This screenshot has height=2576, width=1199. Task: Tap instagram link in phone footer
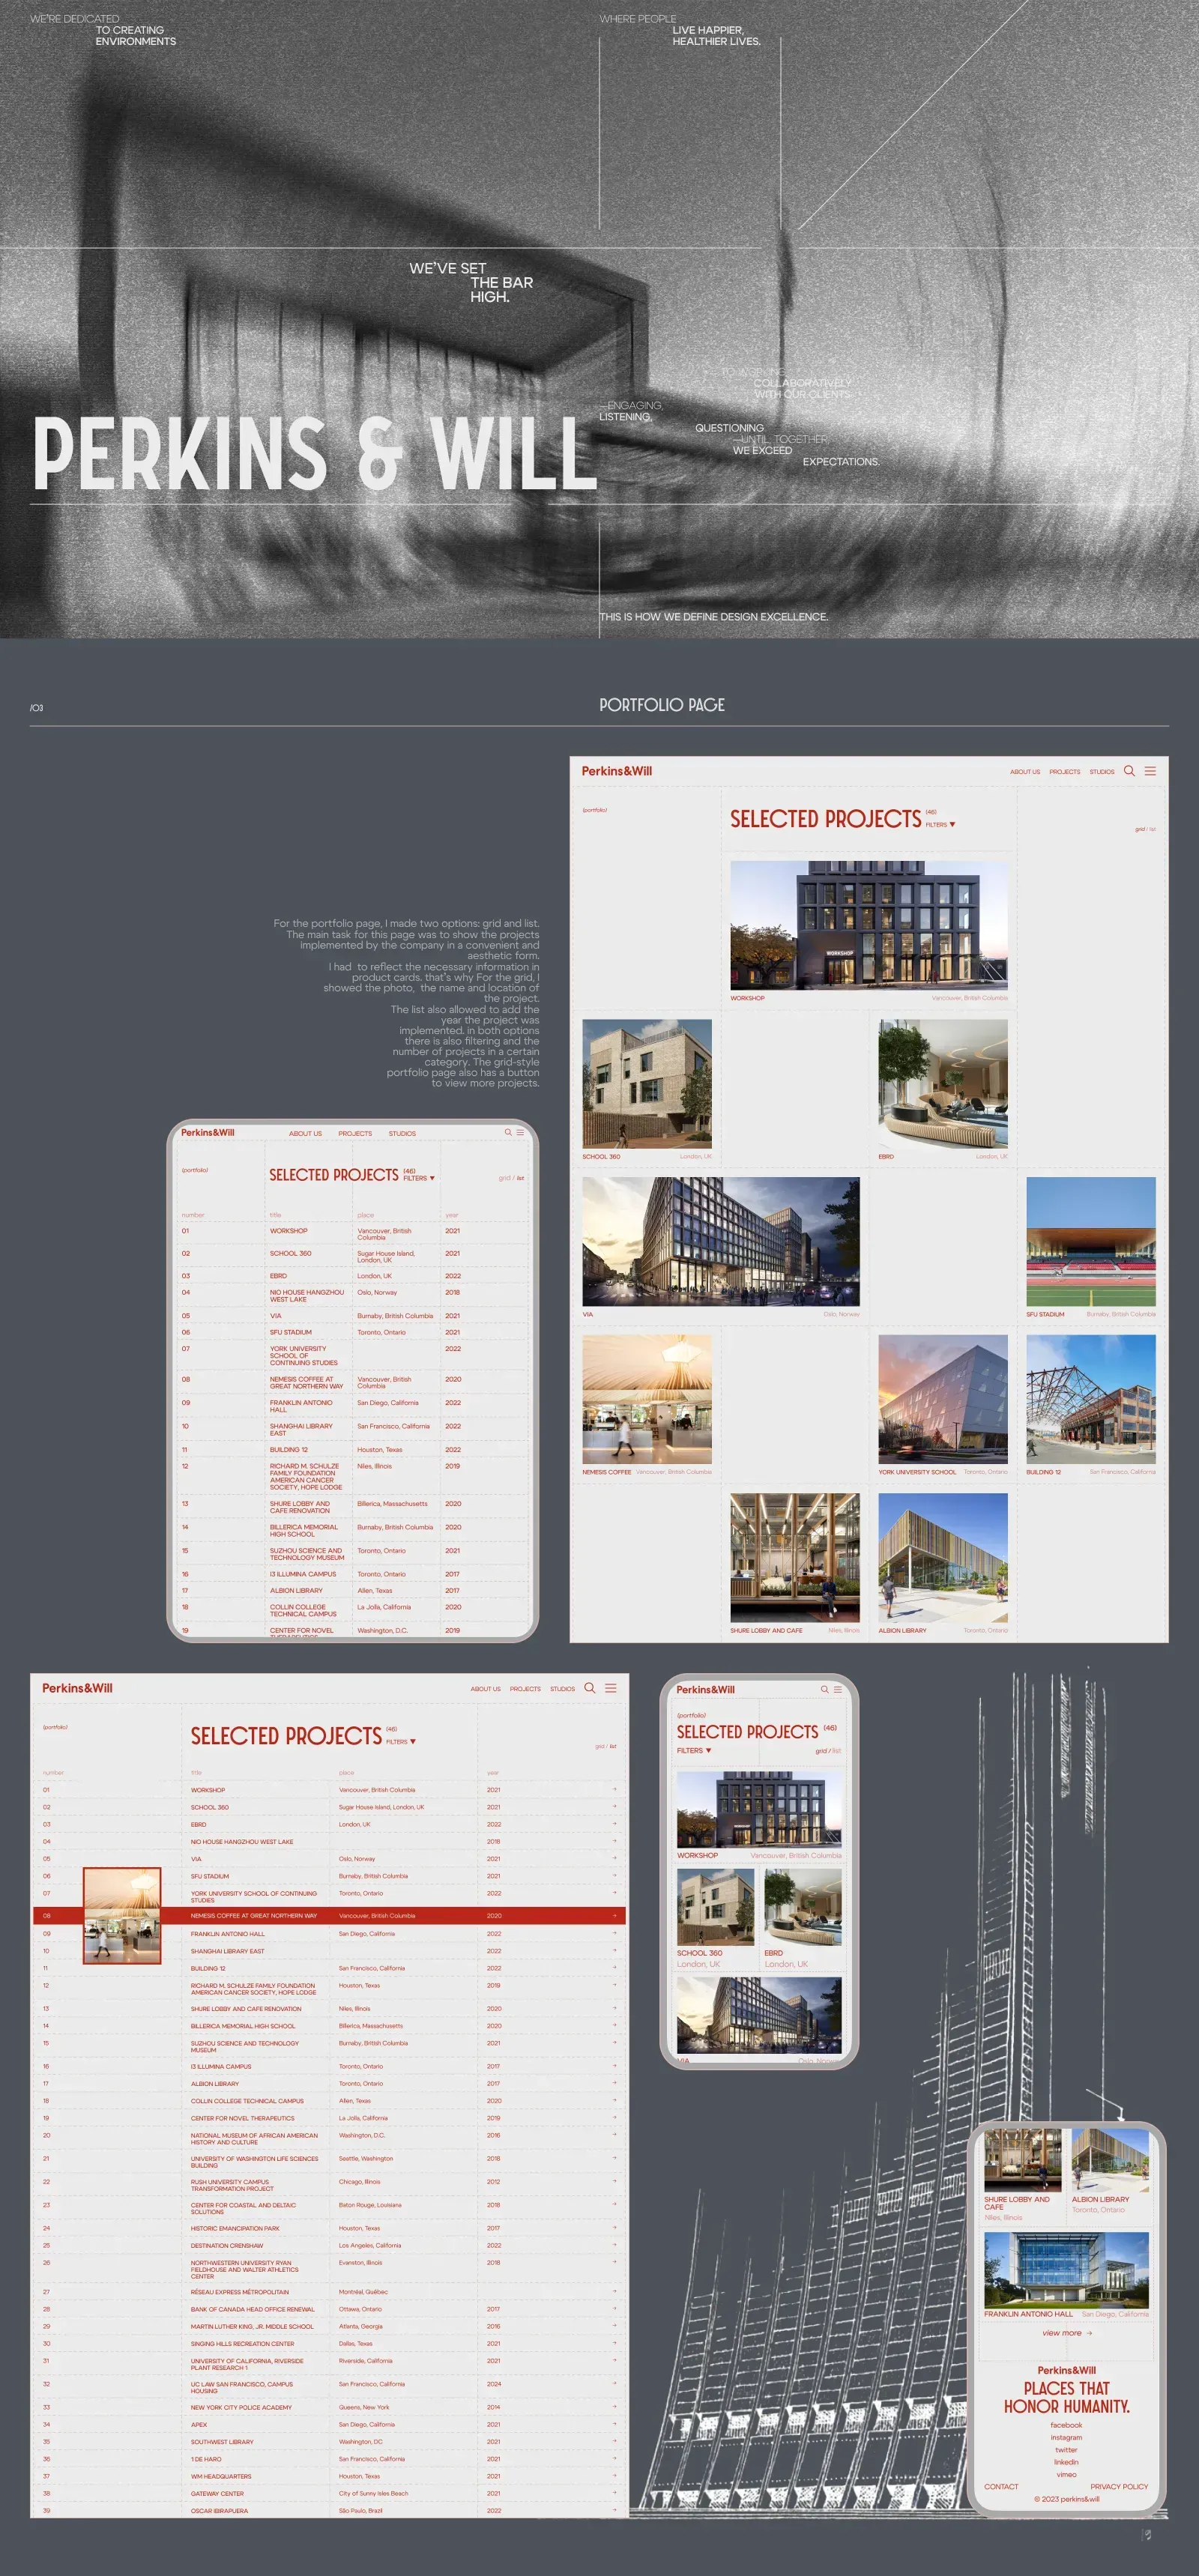click(1066, 2437)
